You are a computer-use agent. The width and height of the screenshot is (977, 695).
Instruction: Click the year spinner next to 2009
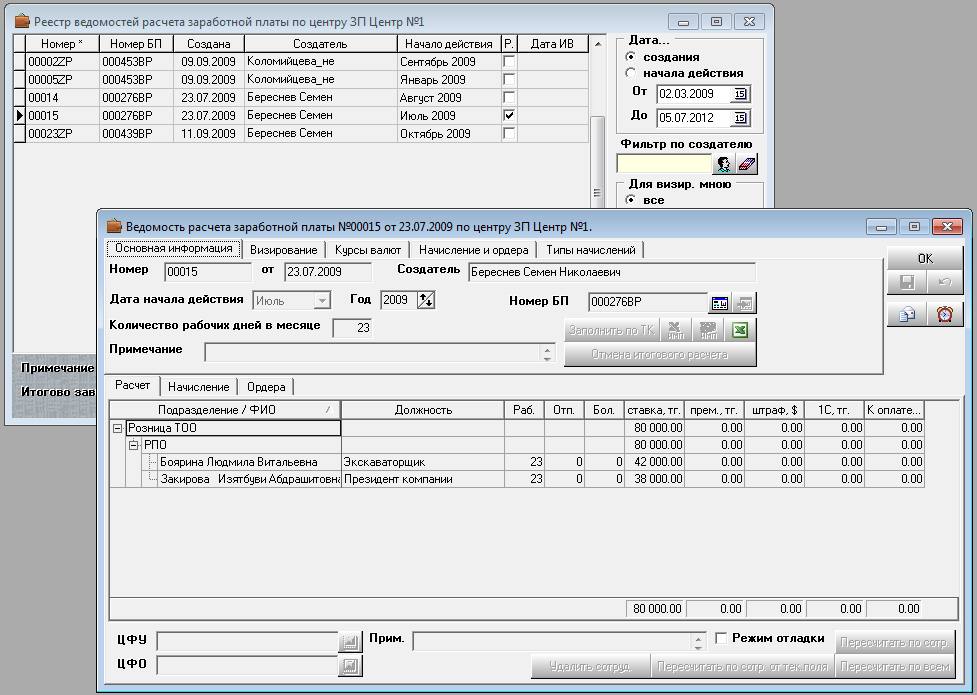426,300
